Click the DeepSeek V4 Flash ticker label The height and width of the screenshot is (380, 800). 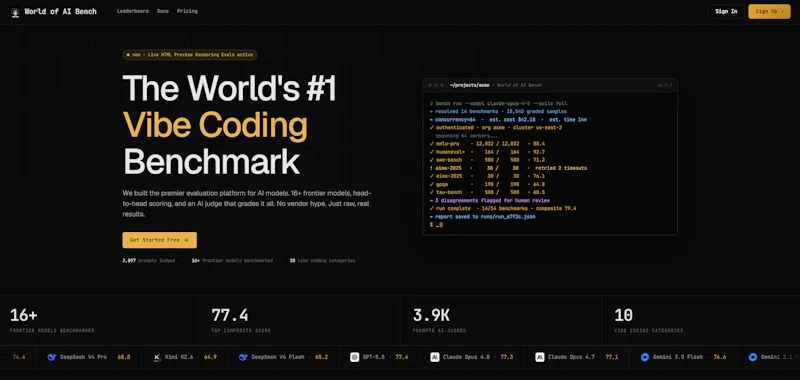pos(278,357)
